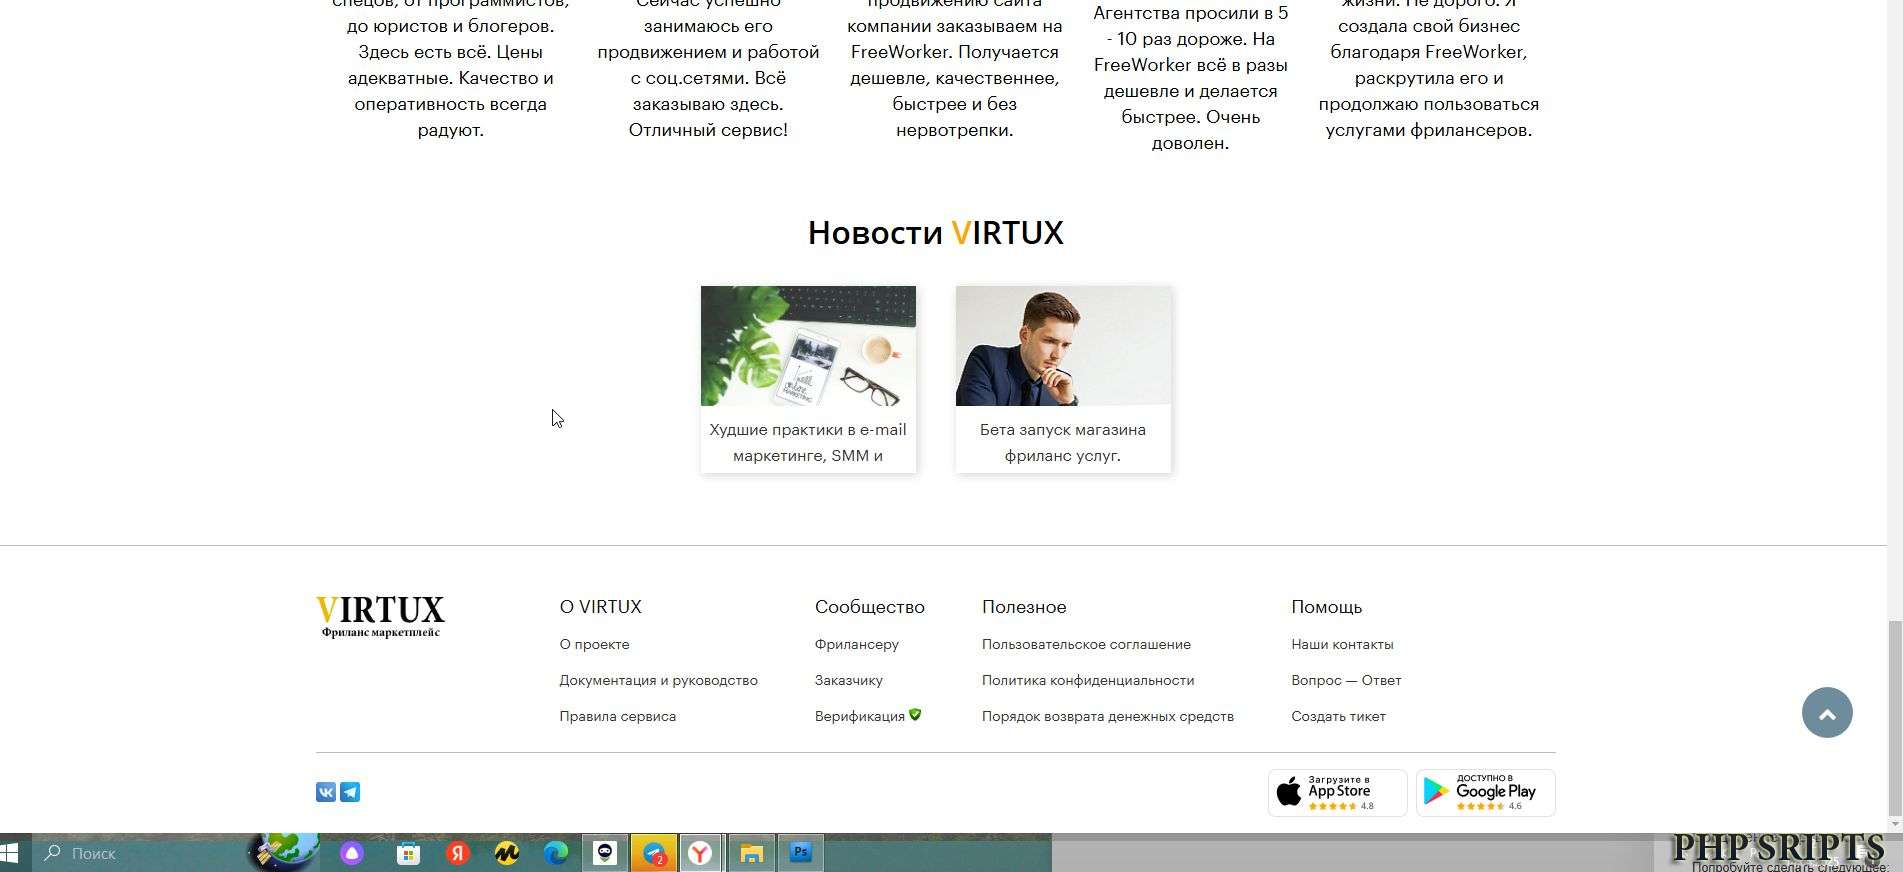Open 'Вопрос — Ответ' help link
Image resolution: width=1903 pixels, height=872 pixels.
[1346, 680]
